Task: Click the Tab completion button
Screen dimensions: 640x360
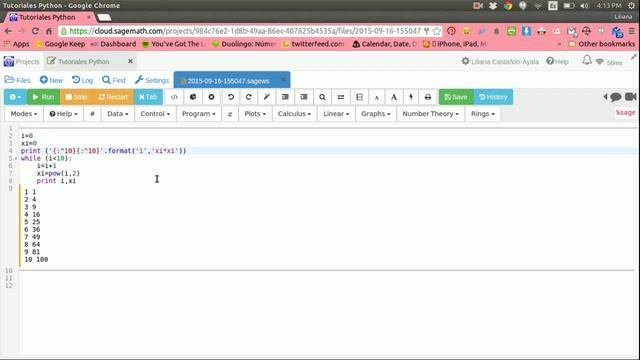Action: coord(148,97)
